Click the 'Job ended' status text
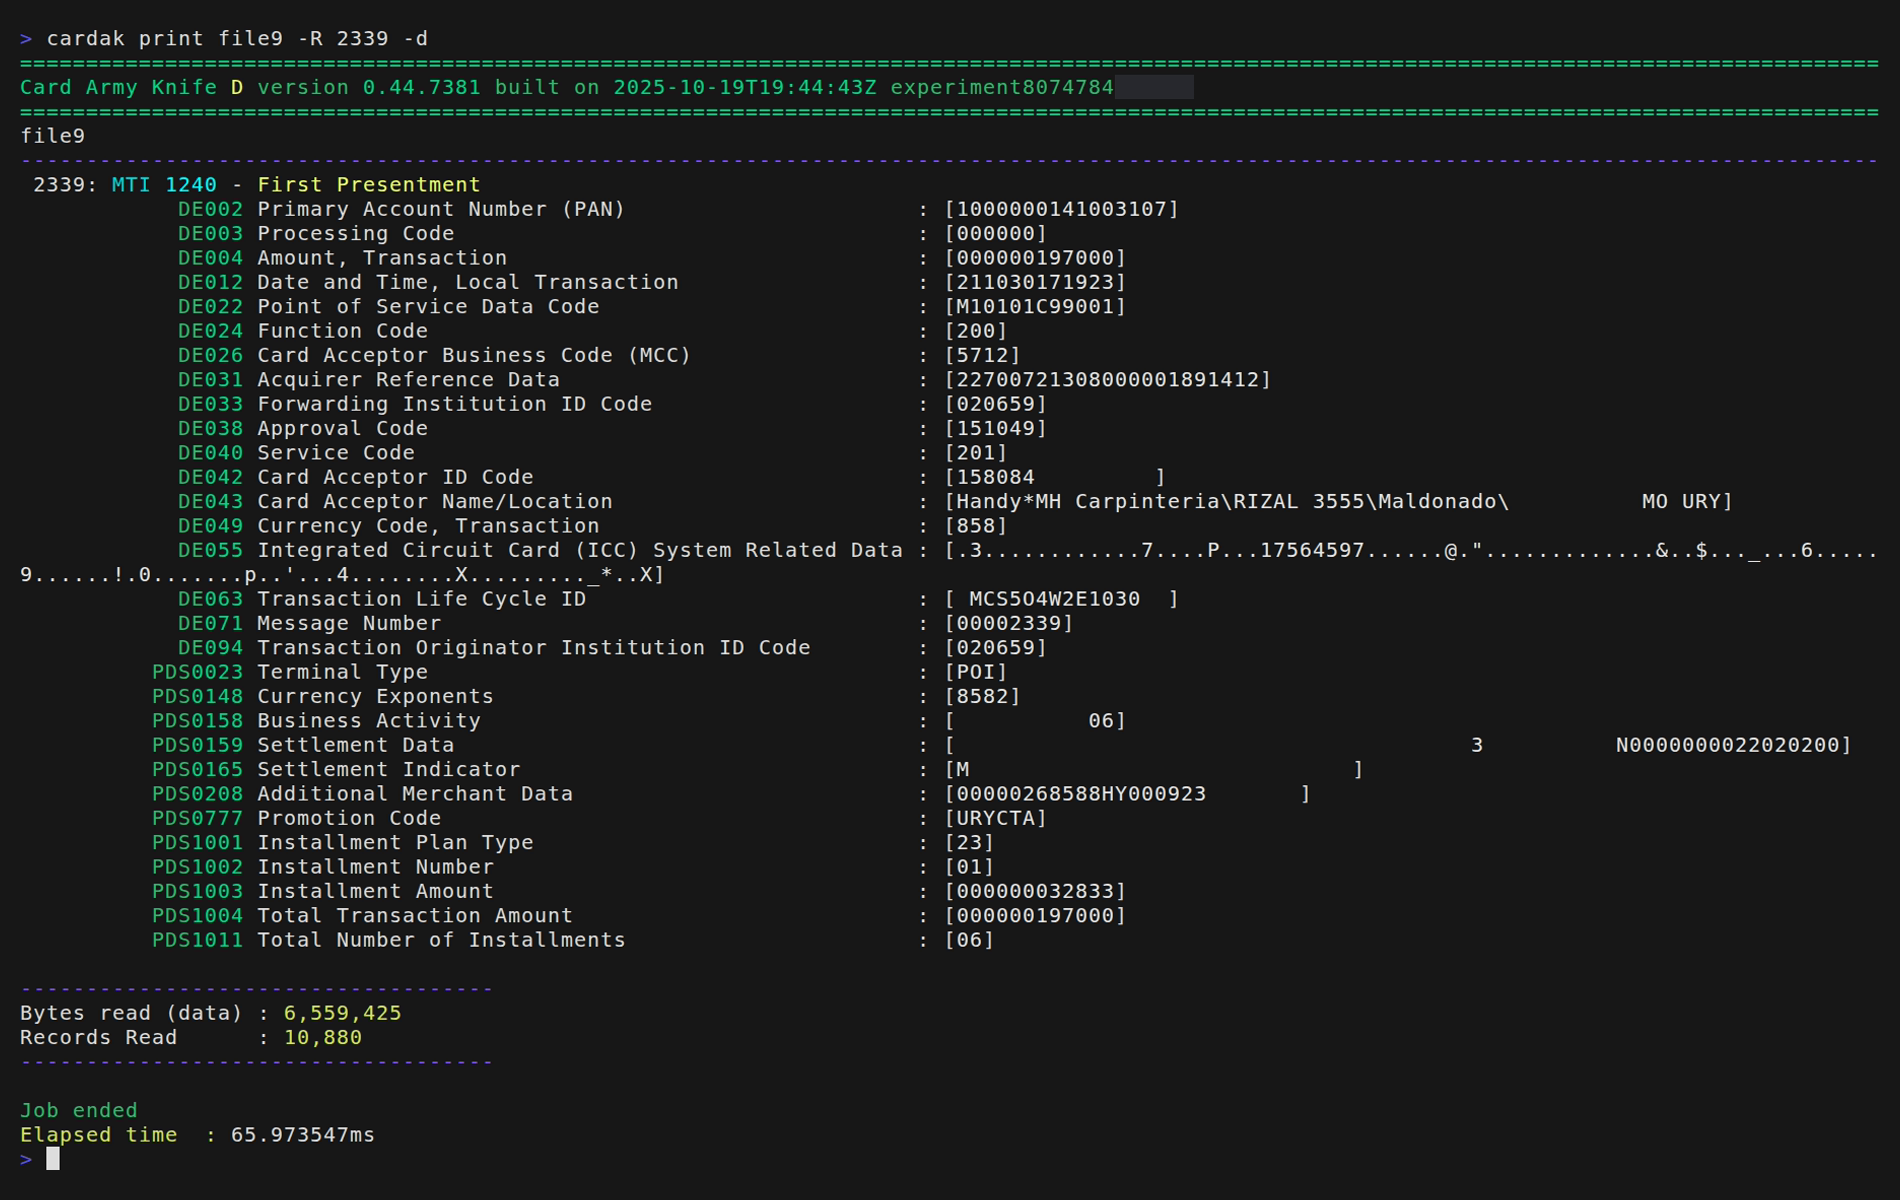1900x1200 pixels. [79, 1111]
